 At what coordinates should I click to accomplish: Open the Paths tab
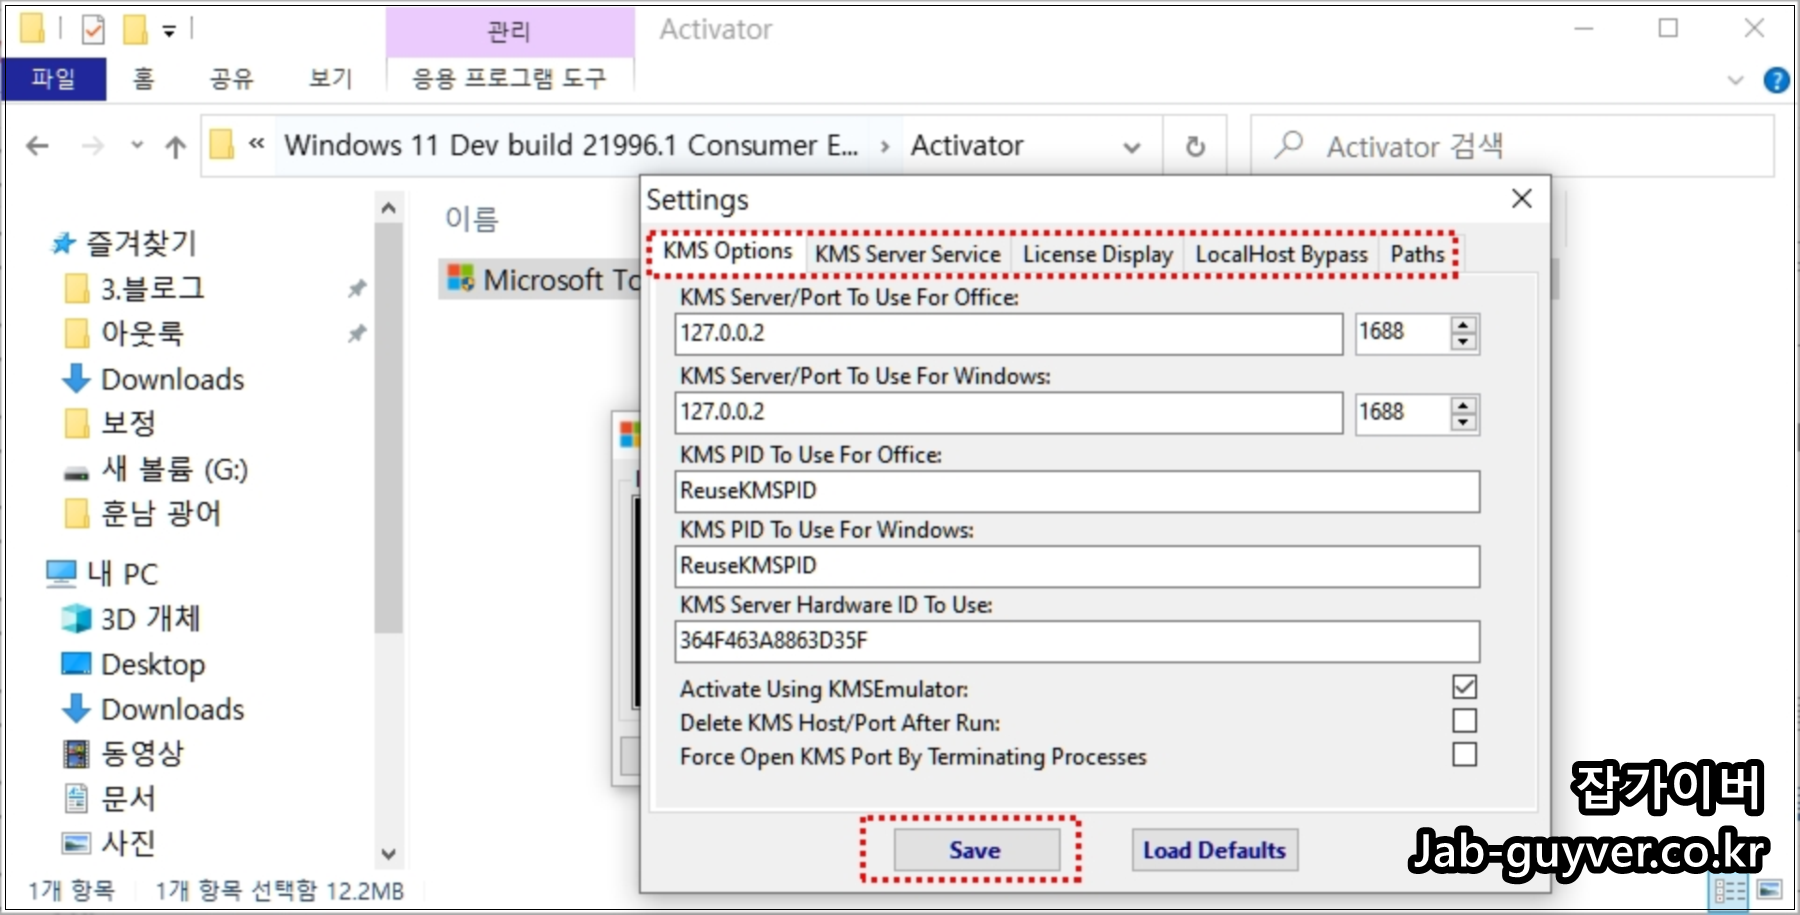1417,254
